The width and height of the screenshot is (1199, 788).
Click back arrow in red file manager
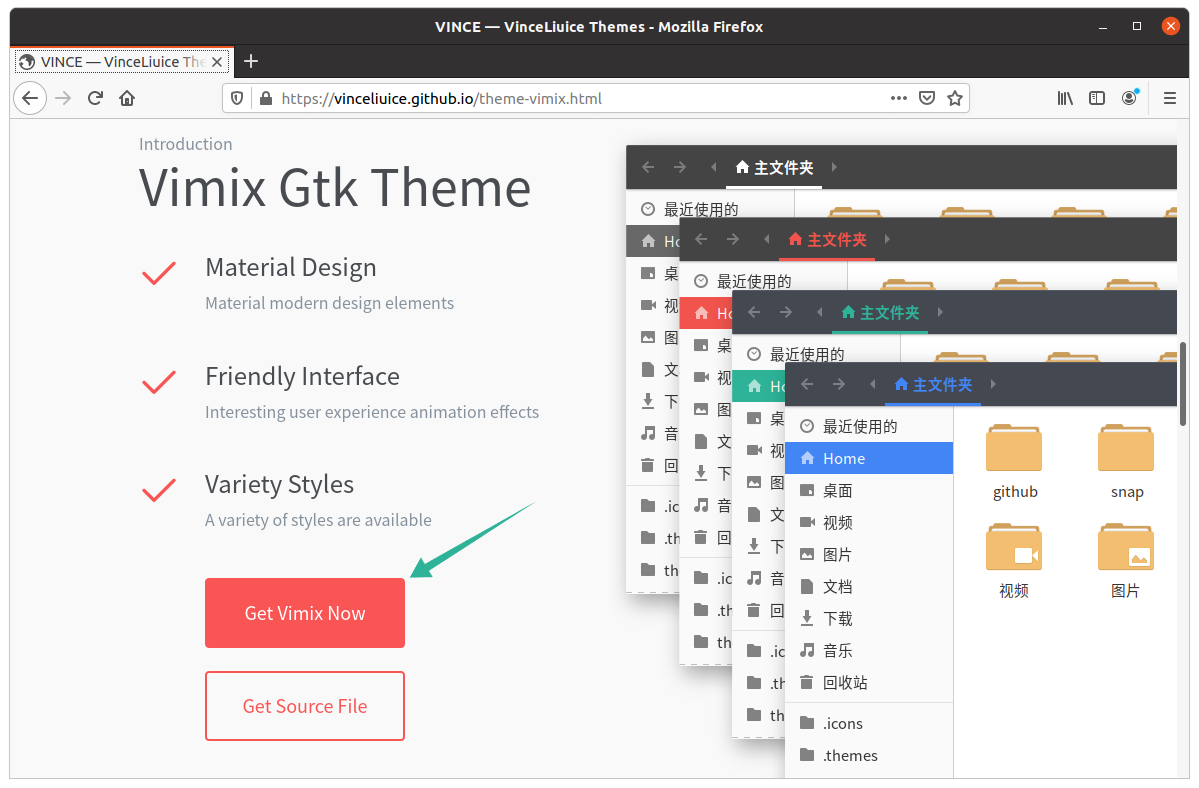coord(701,240)
